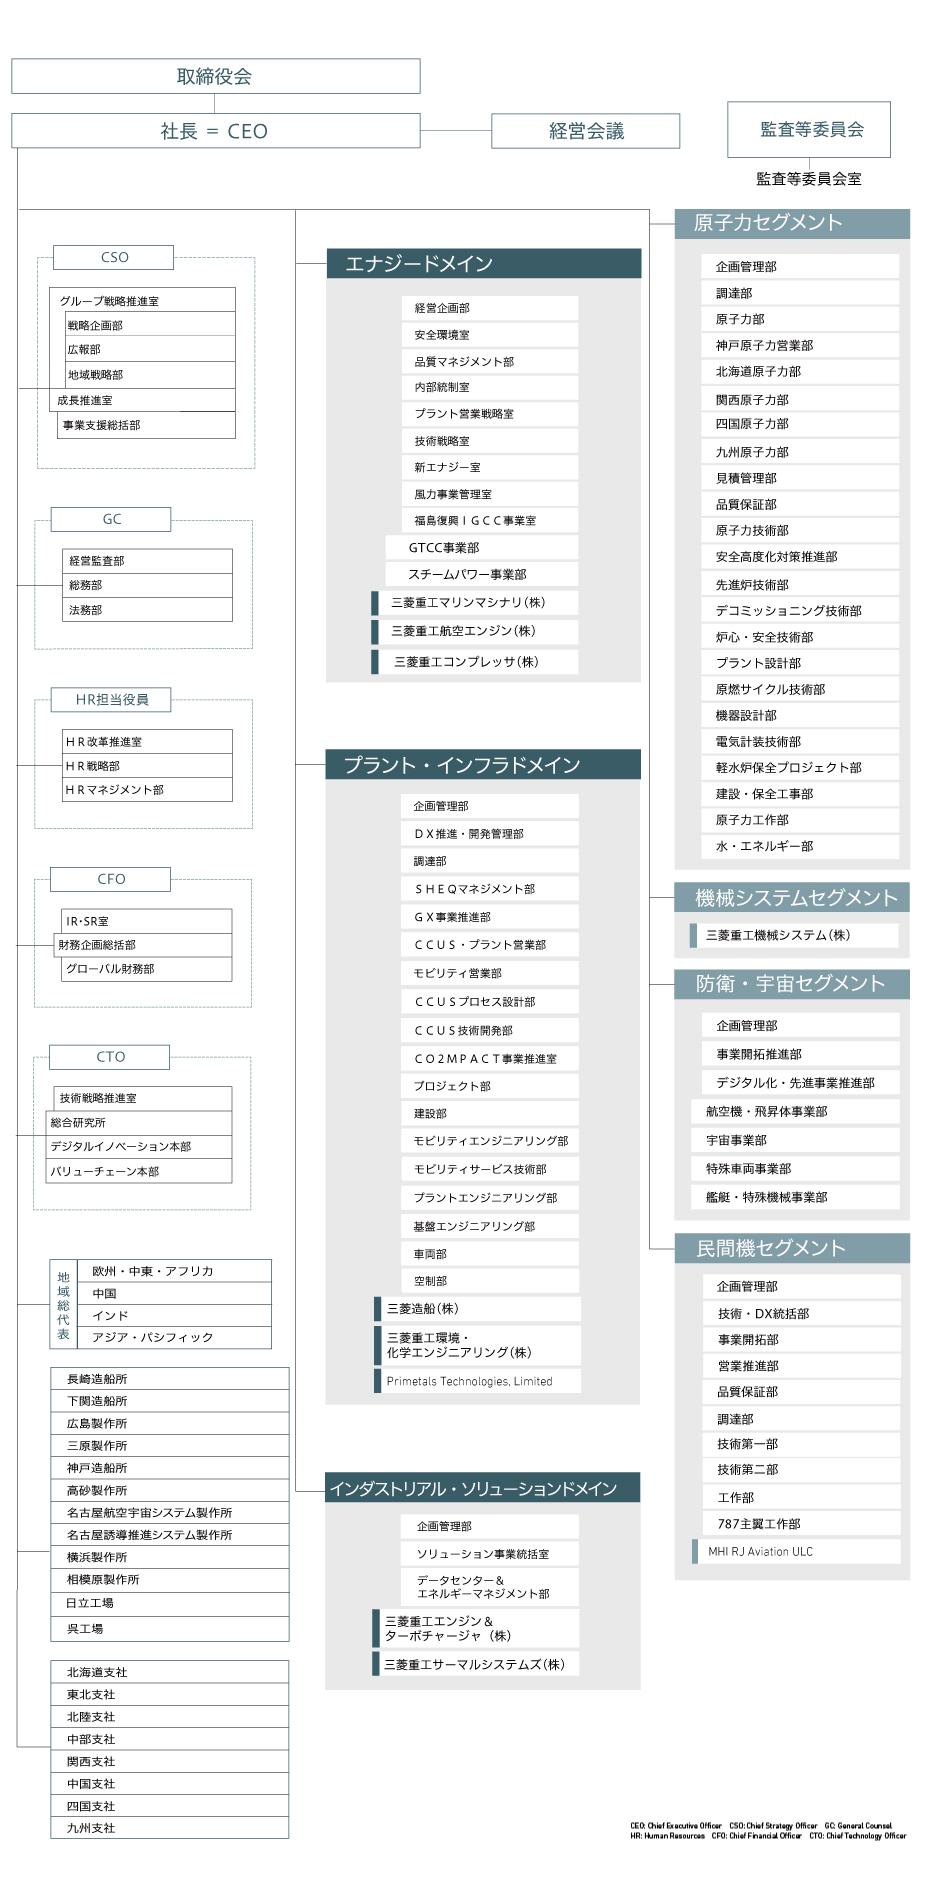Select 787主翼工作部 entry

click(x=802, y=1524)
